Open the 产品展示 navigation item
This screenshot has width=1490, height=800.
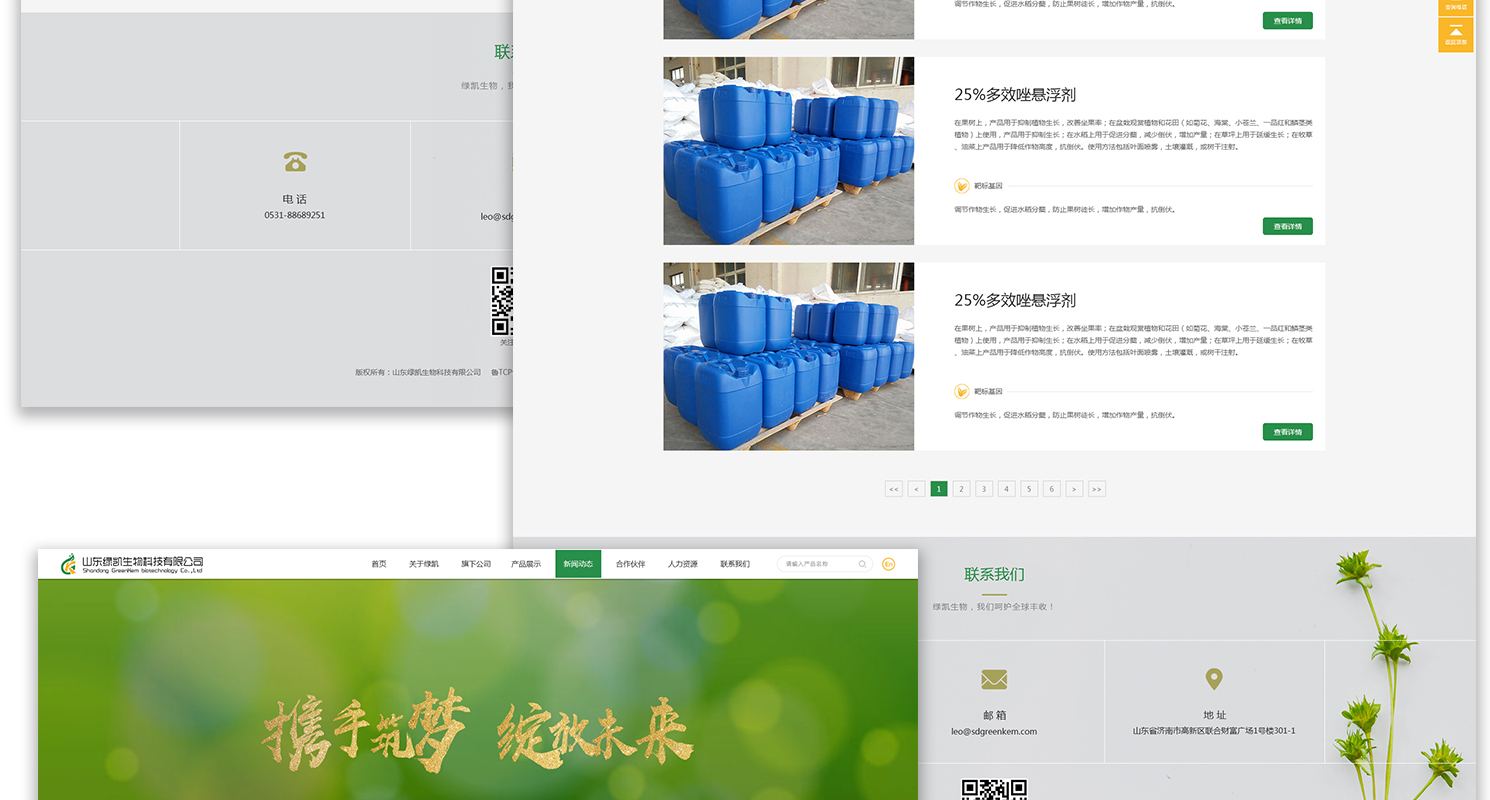tap(526, 564)
